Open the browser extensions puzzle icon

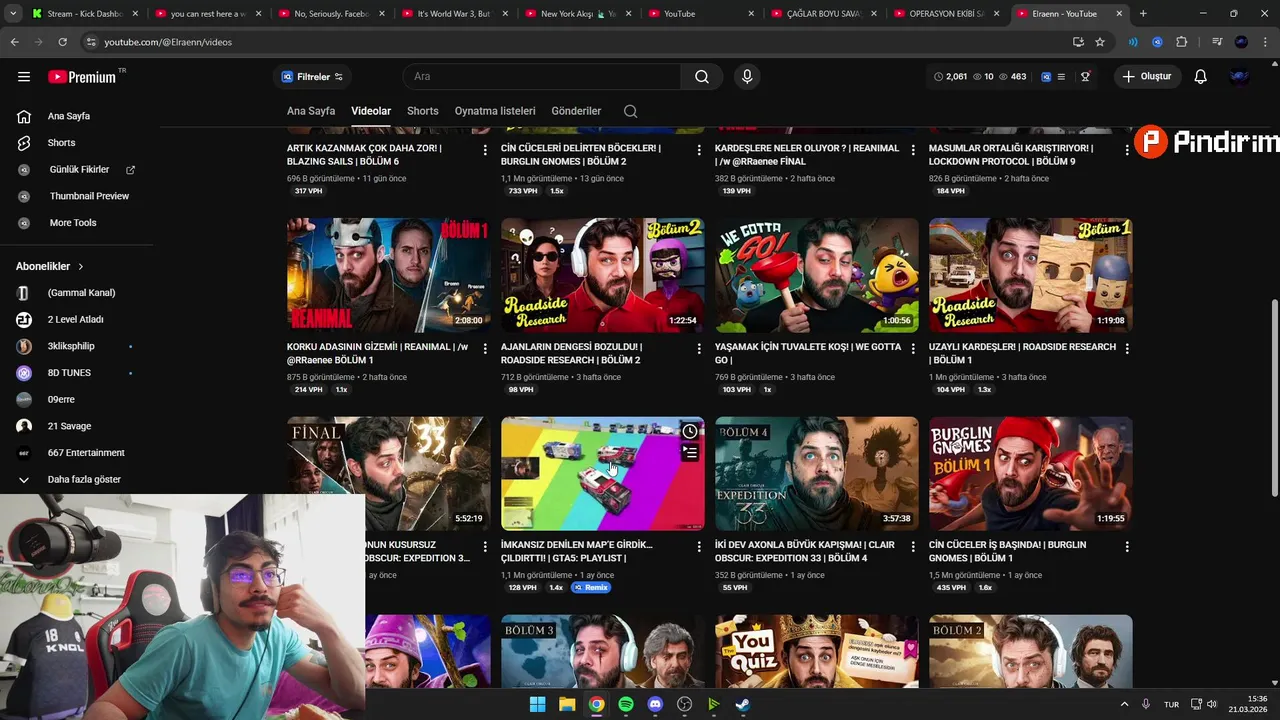1182,42
